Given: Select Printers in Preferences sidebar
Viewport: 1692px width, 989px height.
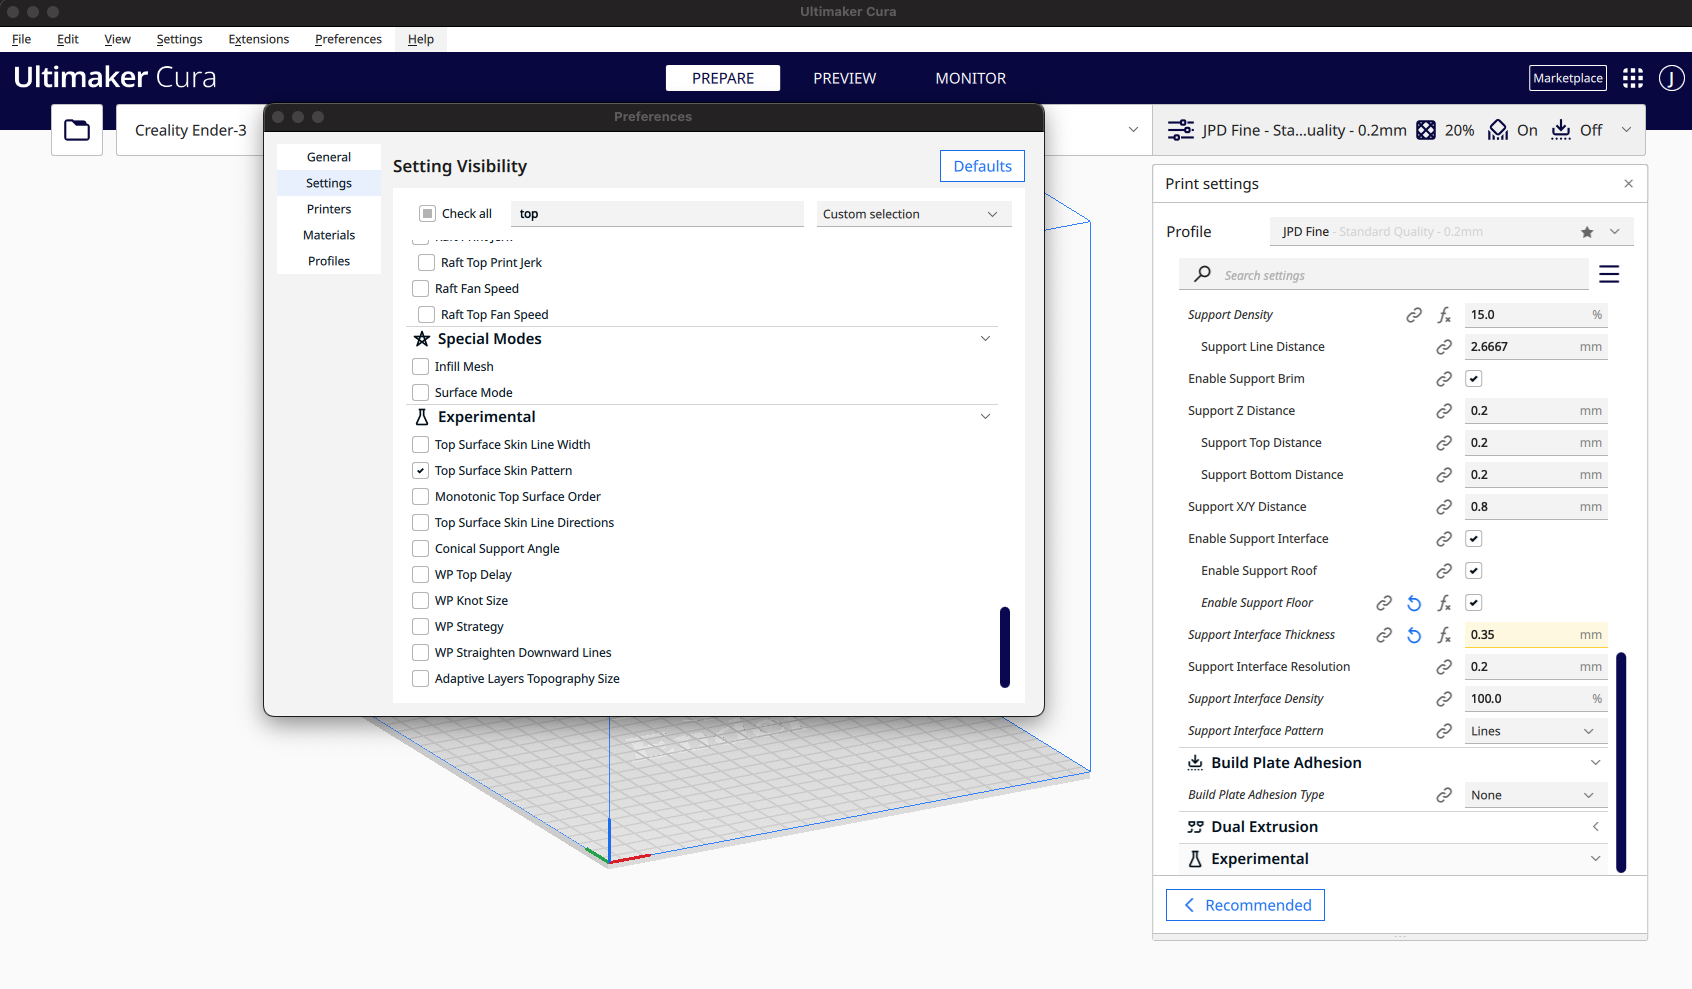Looking at the screenshot, I should point(329,209).
